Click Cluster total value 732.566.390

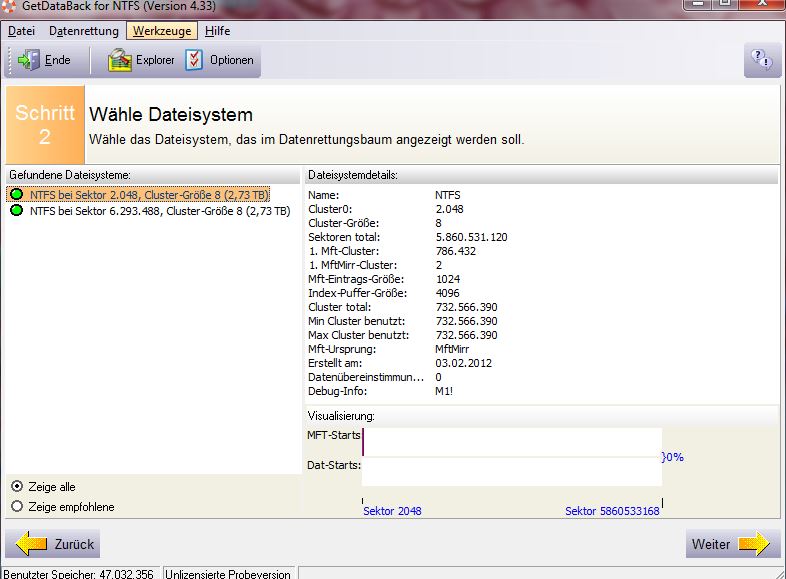[466, 307]
